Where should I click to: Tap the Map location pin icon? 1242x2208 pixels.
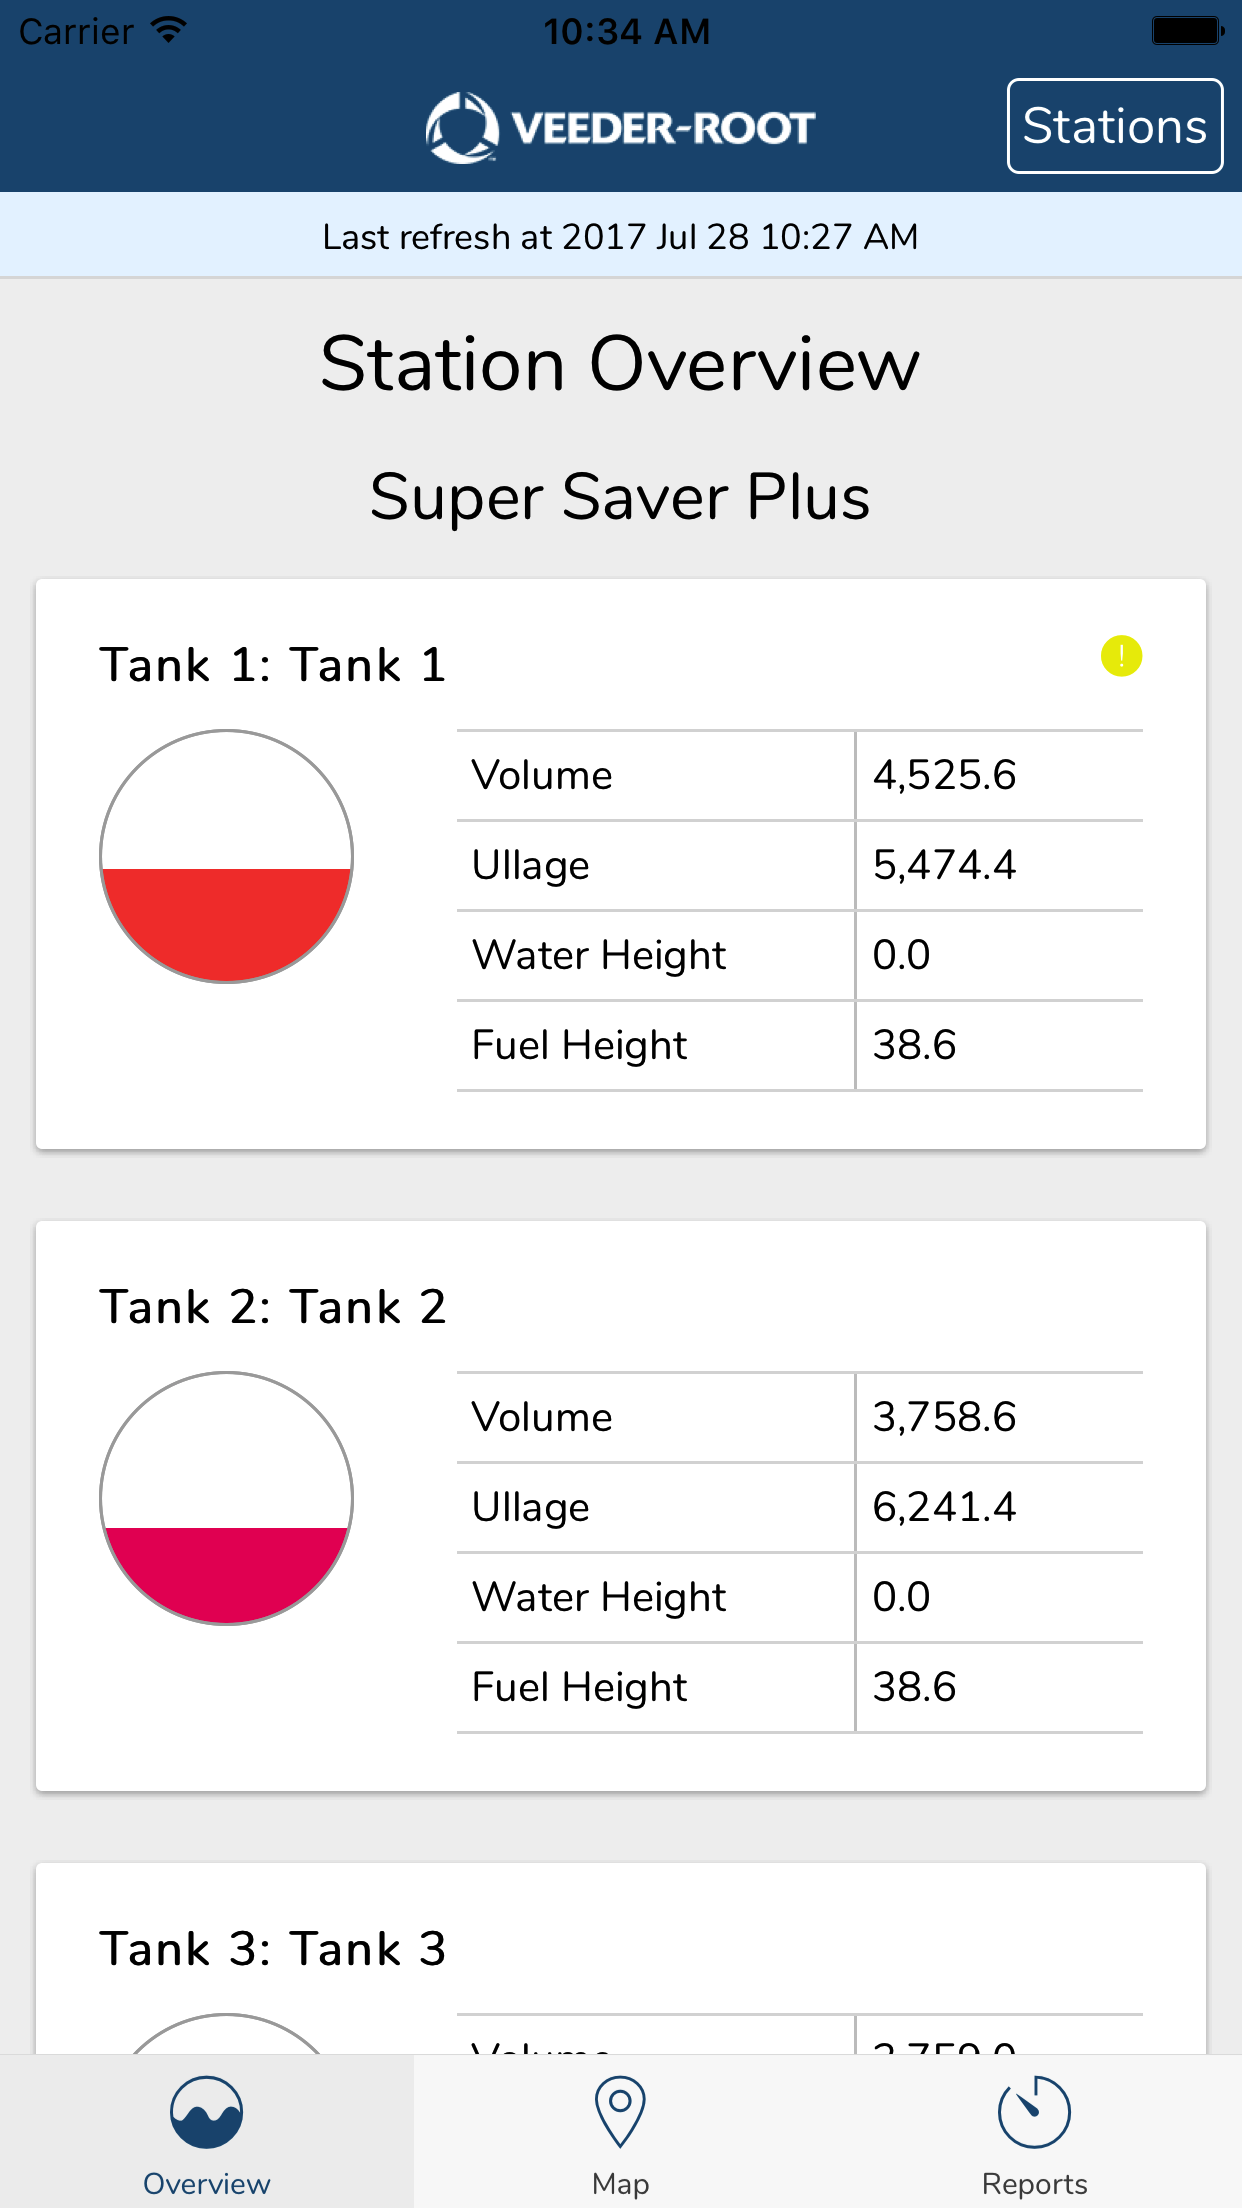(620, 2112)
